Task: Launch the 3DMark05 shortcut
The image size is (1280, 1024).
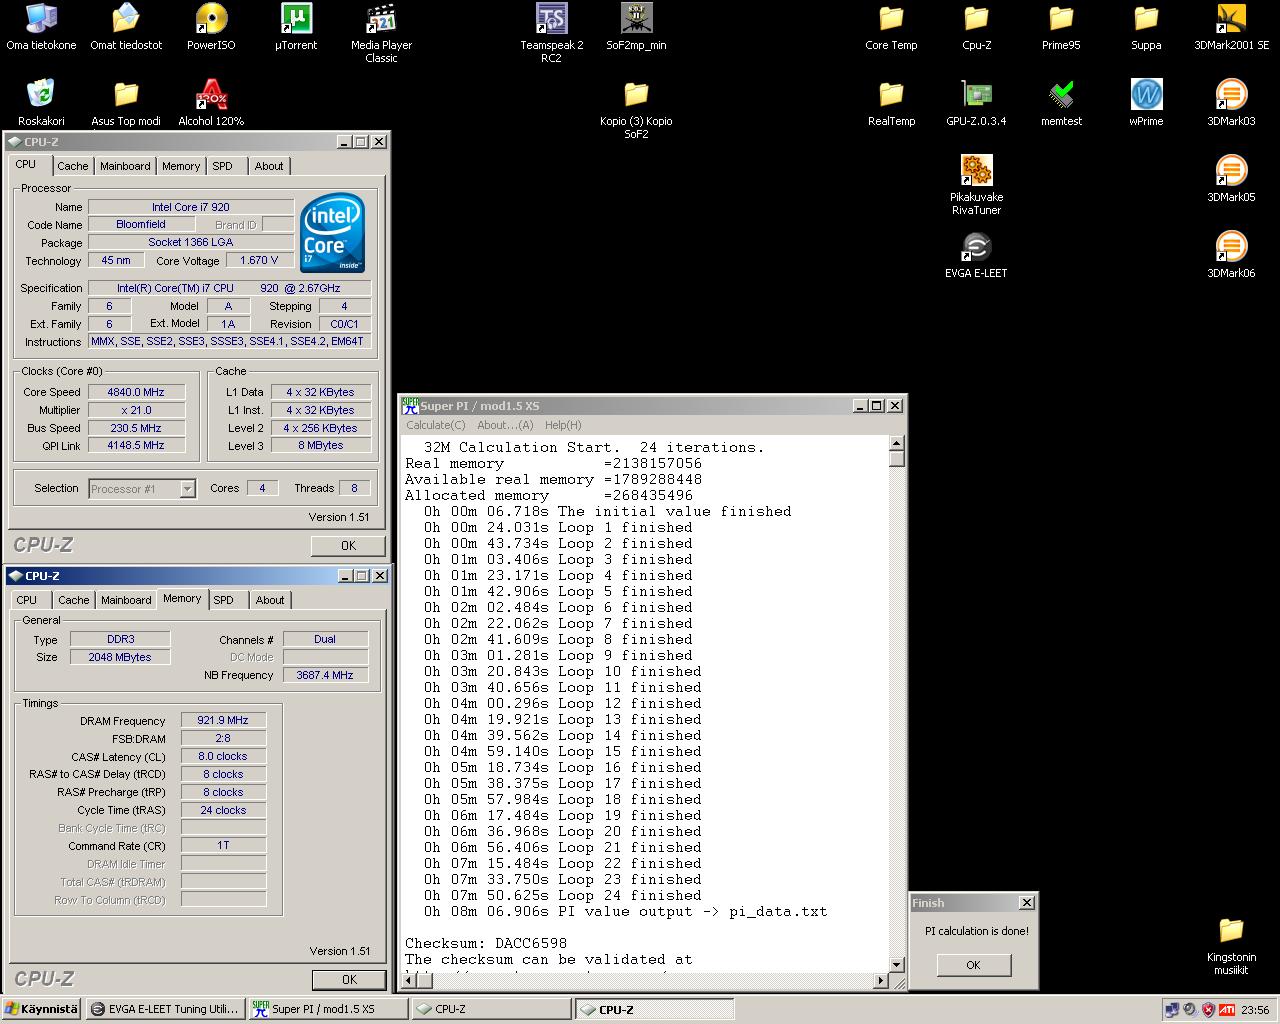Action: point(1231,179)
